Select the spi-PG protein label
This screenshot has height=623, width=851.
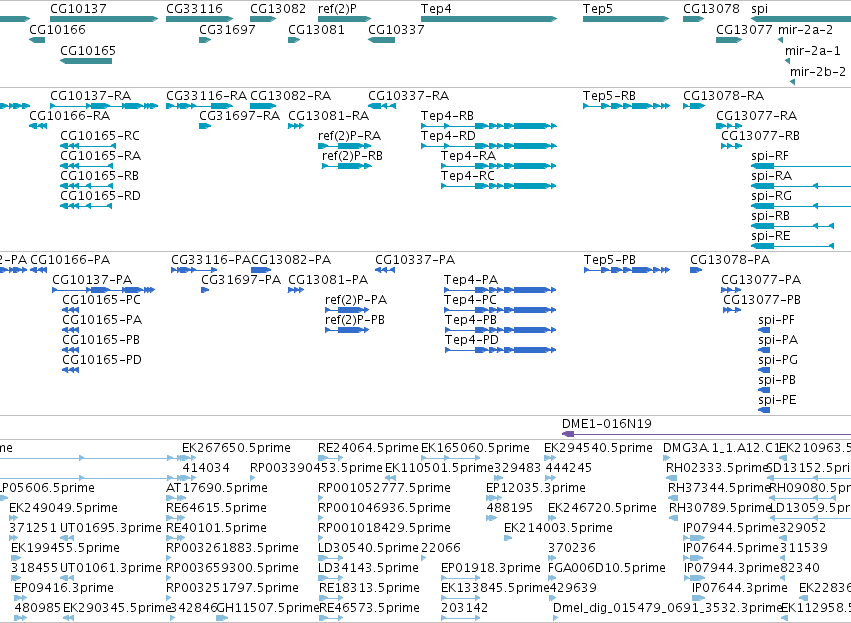click(x=778, y=359)
